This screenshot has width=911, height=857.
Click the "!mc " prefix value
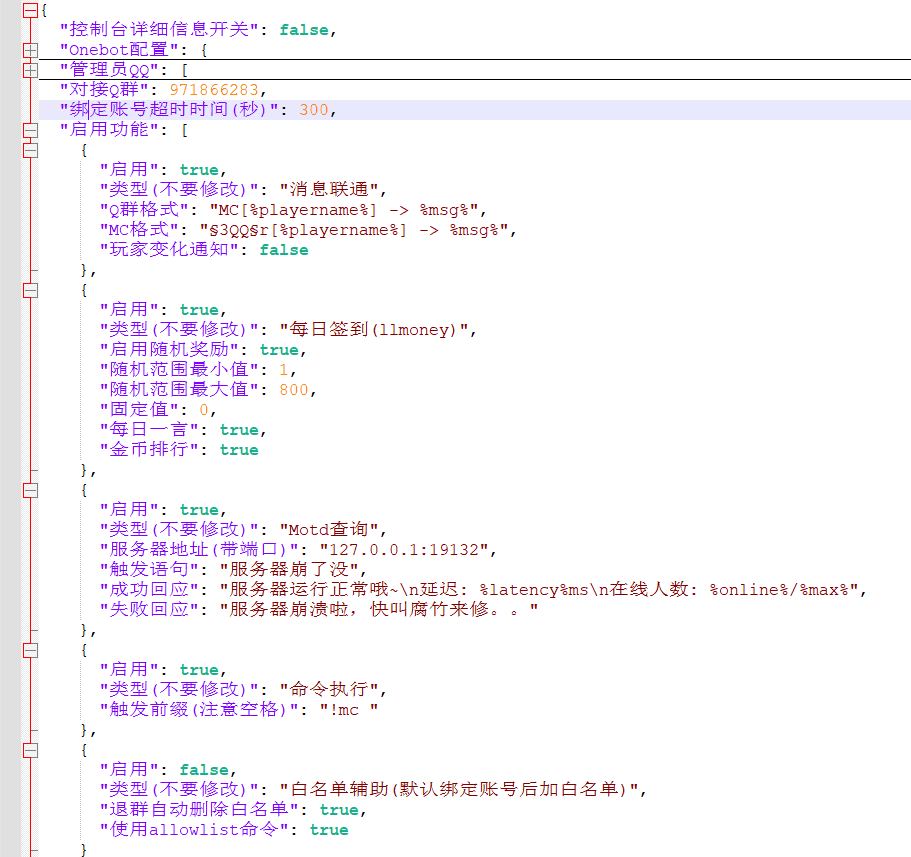coord(349,709)
